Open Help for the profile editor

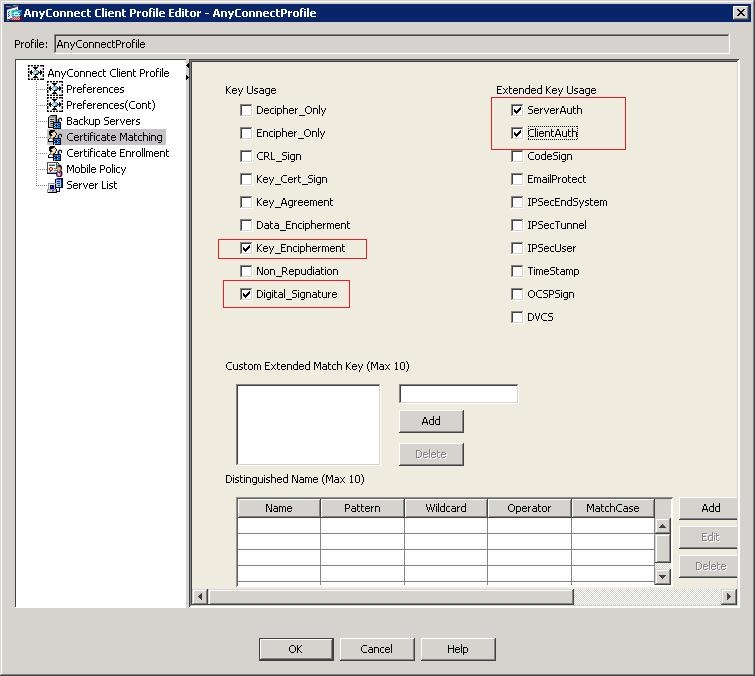458,649
